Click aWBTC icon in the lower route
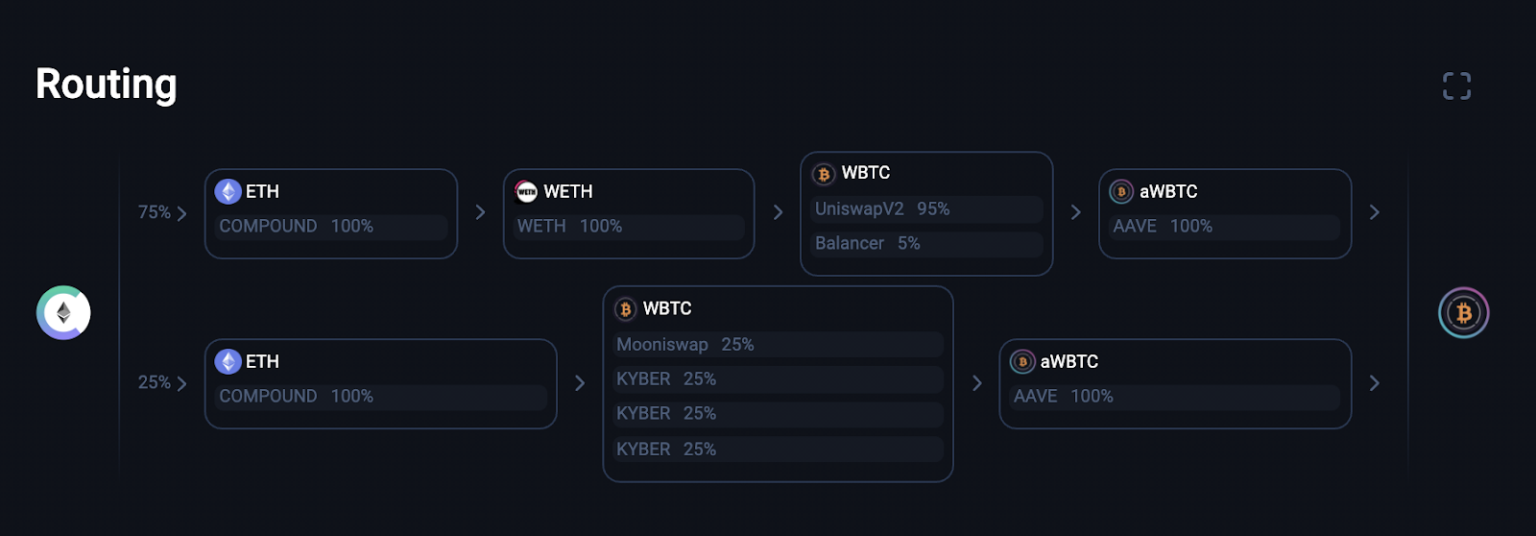 (1022, 361)
